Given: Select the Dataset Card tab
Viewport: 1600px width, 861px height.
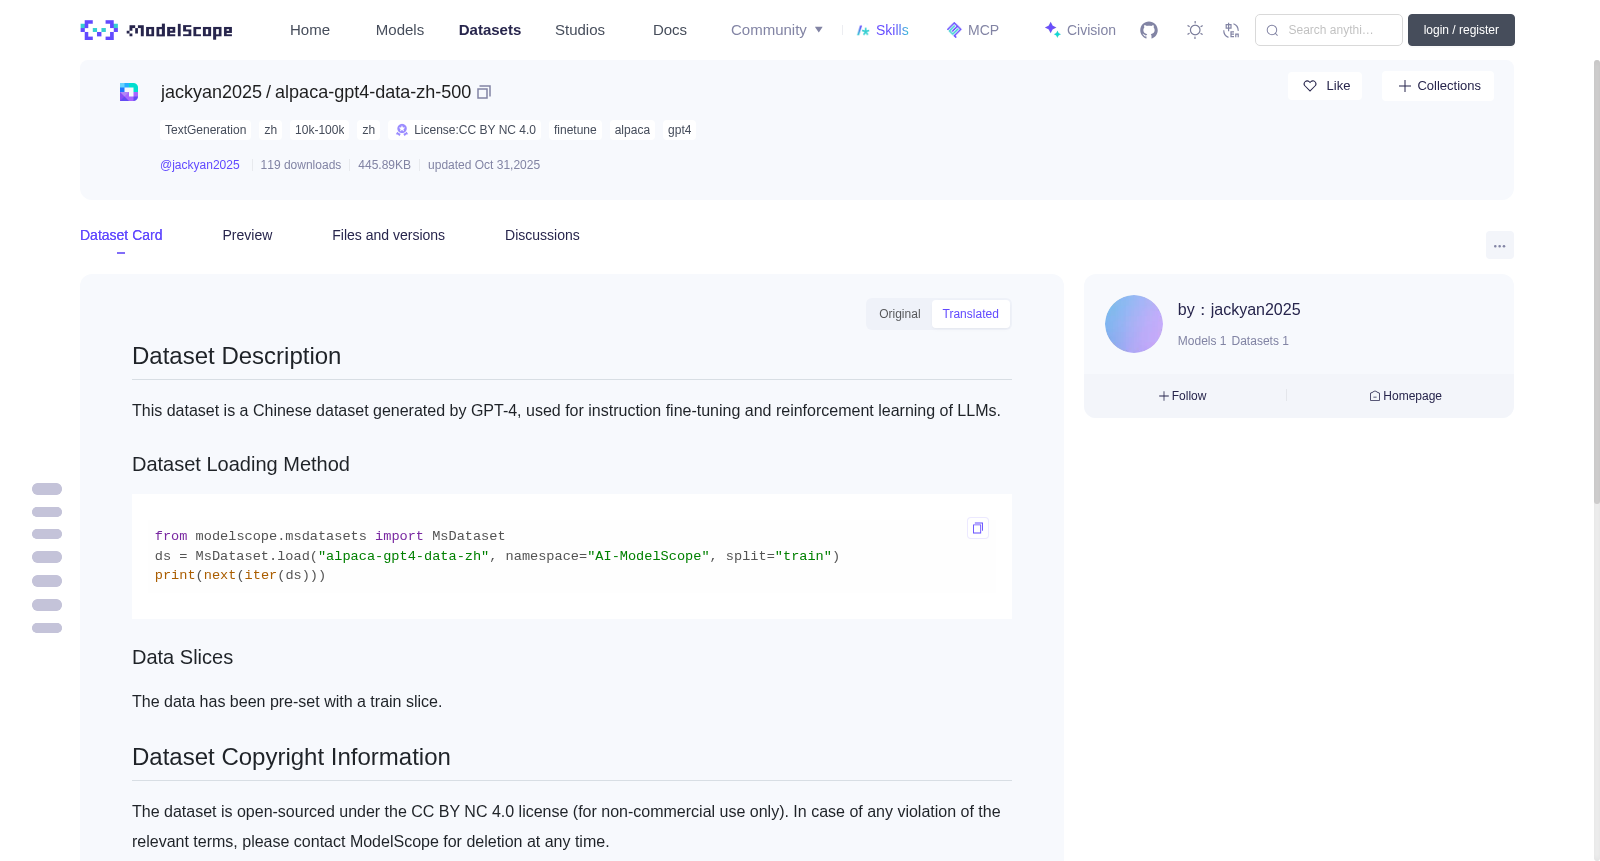Looking at the screenshot, I should (x=121, y=235).
